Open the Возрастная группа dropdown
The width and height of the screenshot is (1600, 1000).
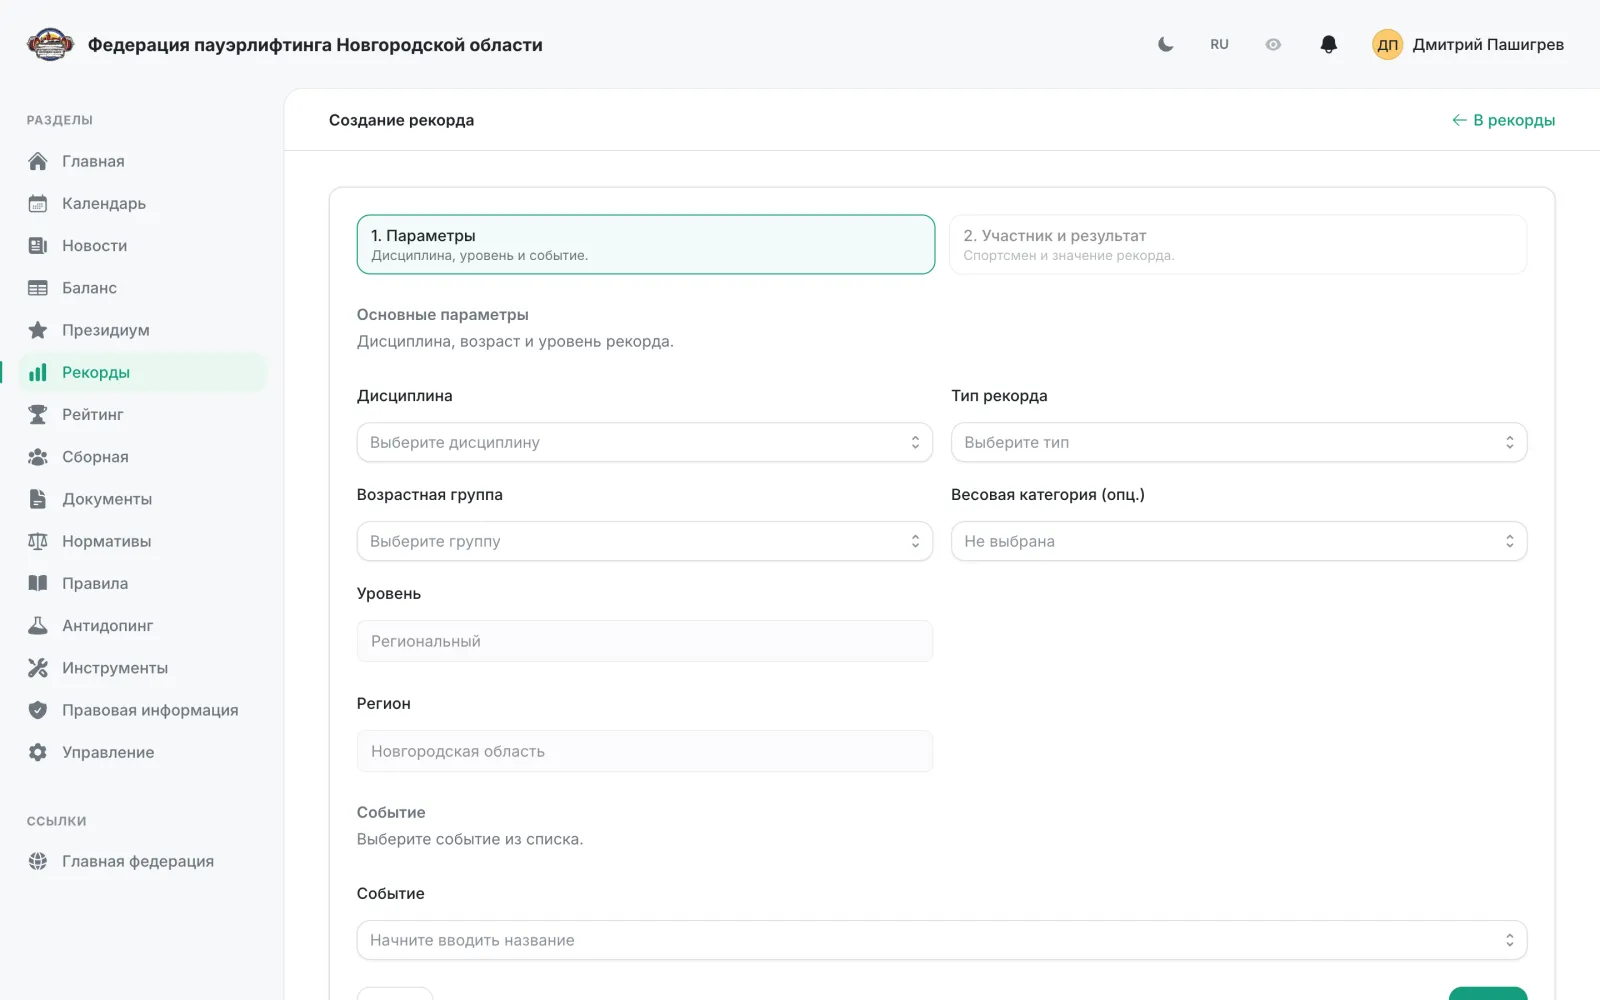[x=645, y=541]
